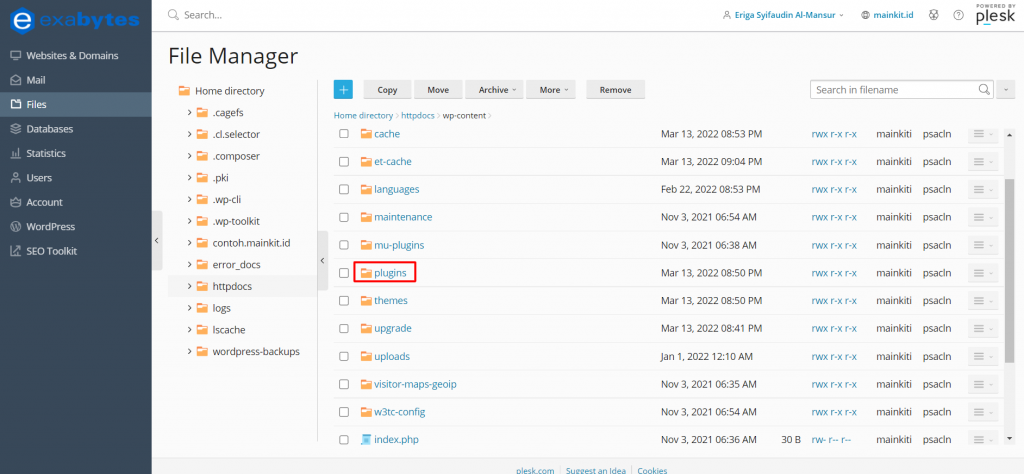Click scrollbar down arrow of file list
Viewport: 1024px width, 474px height.
click(x=1011, y=439)
